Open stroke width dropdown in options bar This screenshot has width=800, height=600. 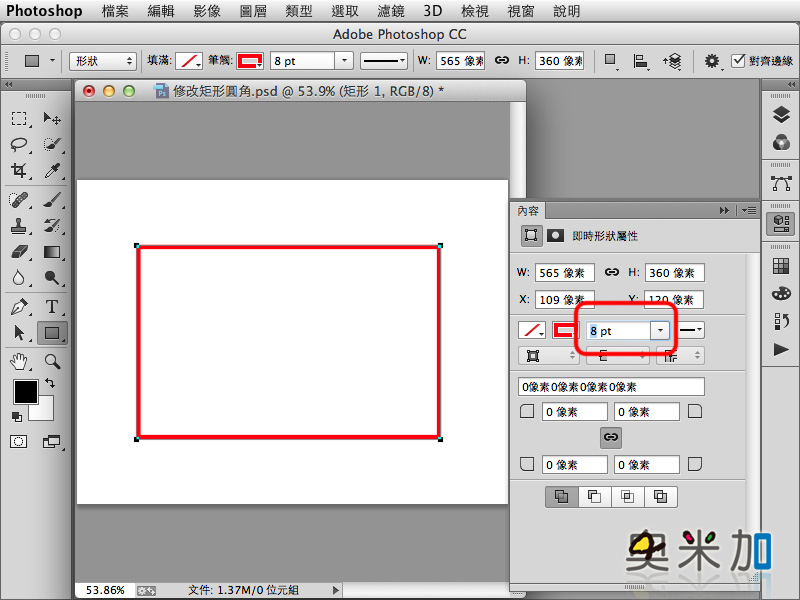[344, 61]
